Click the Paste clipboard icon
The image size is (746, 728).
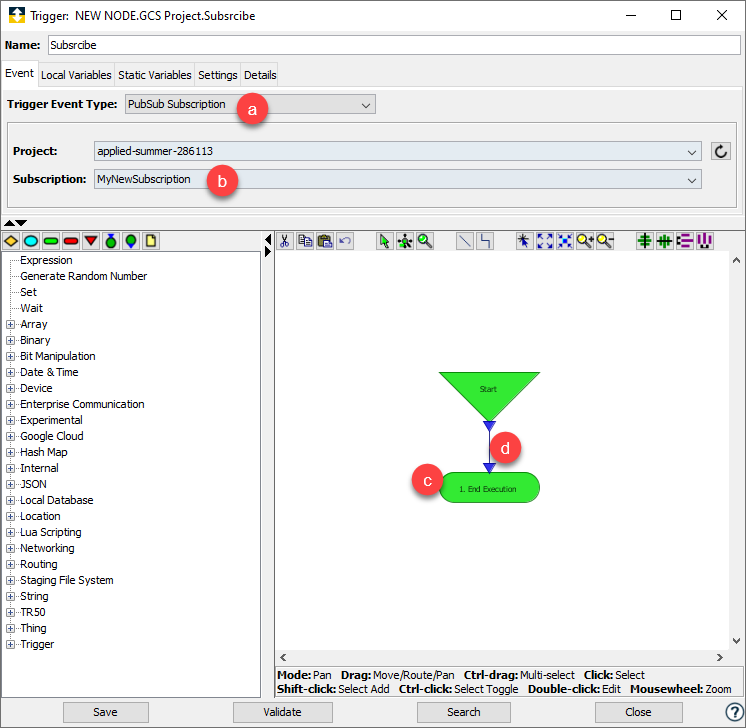tap(325, 241)
